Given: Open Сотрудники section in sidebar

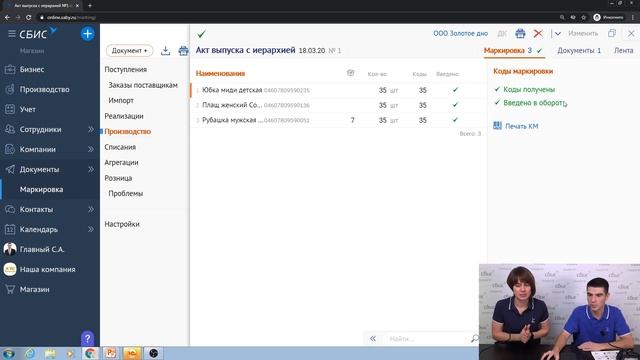Looking at the screenshot, I should [x=40, y=129].
